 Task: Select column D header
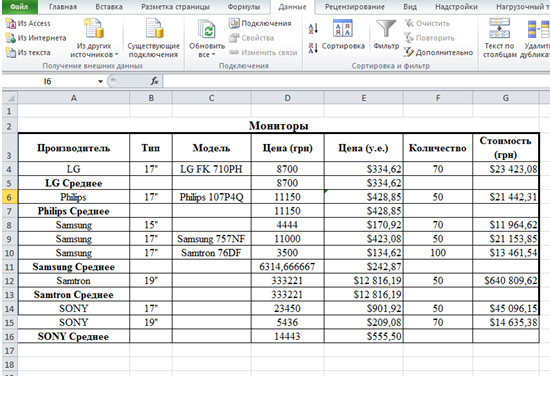288,98
